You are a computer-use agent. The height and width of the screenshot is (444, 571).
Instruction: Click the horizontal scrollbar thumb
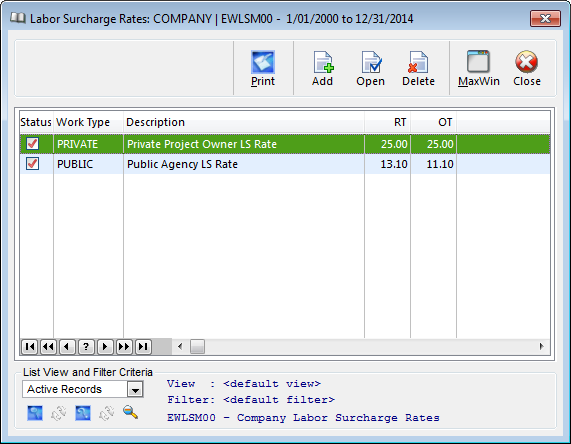pyautogui.click(x=197, y=346)
